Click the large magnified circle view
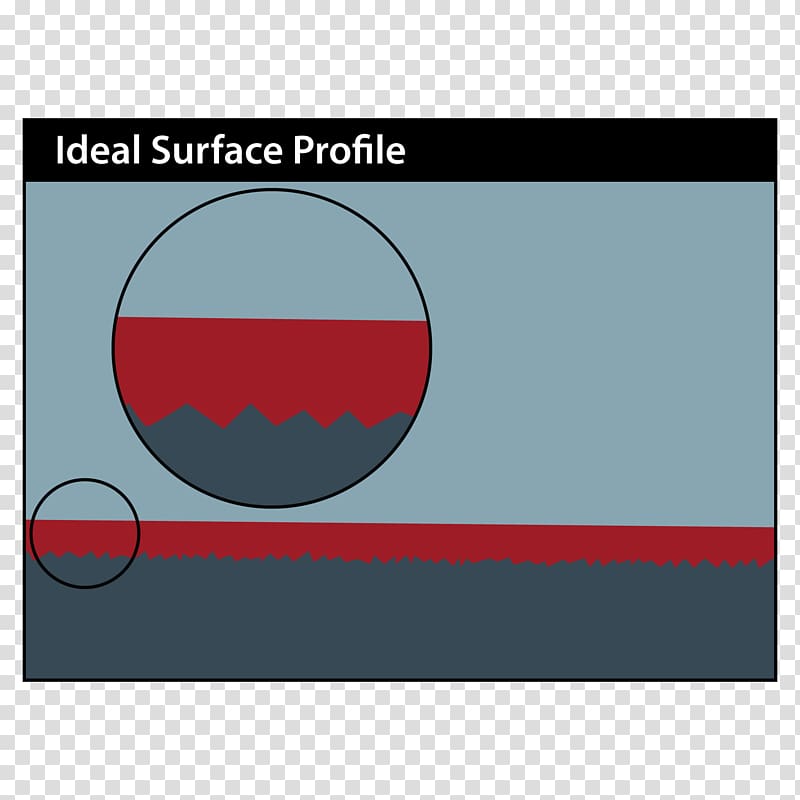This screenshot has width=800, height=800. point(272,348)
